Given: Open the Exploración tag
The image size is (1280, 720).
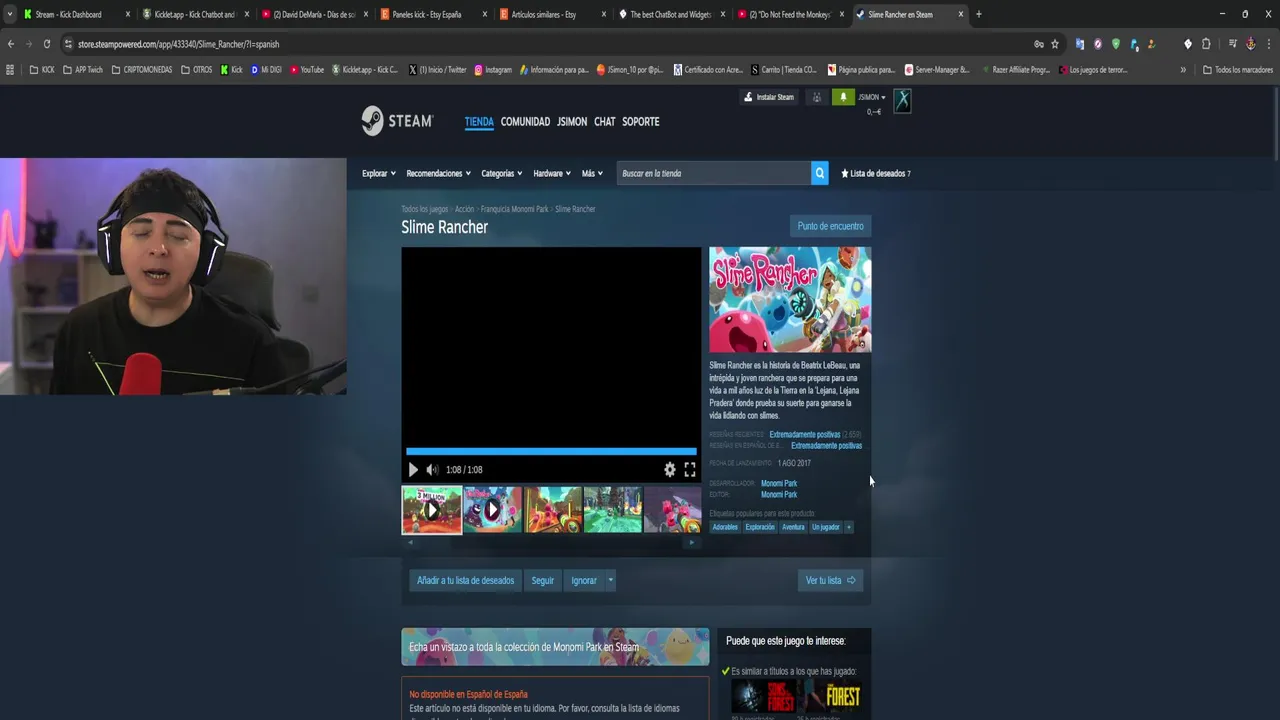Looking at the screenshot, I should (760, 527).
